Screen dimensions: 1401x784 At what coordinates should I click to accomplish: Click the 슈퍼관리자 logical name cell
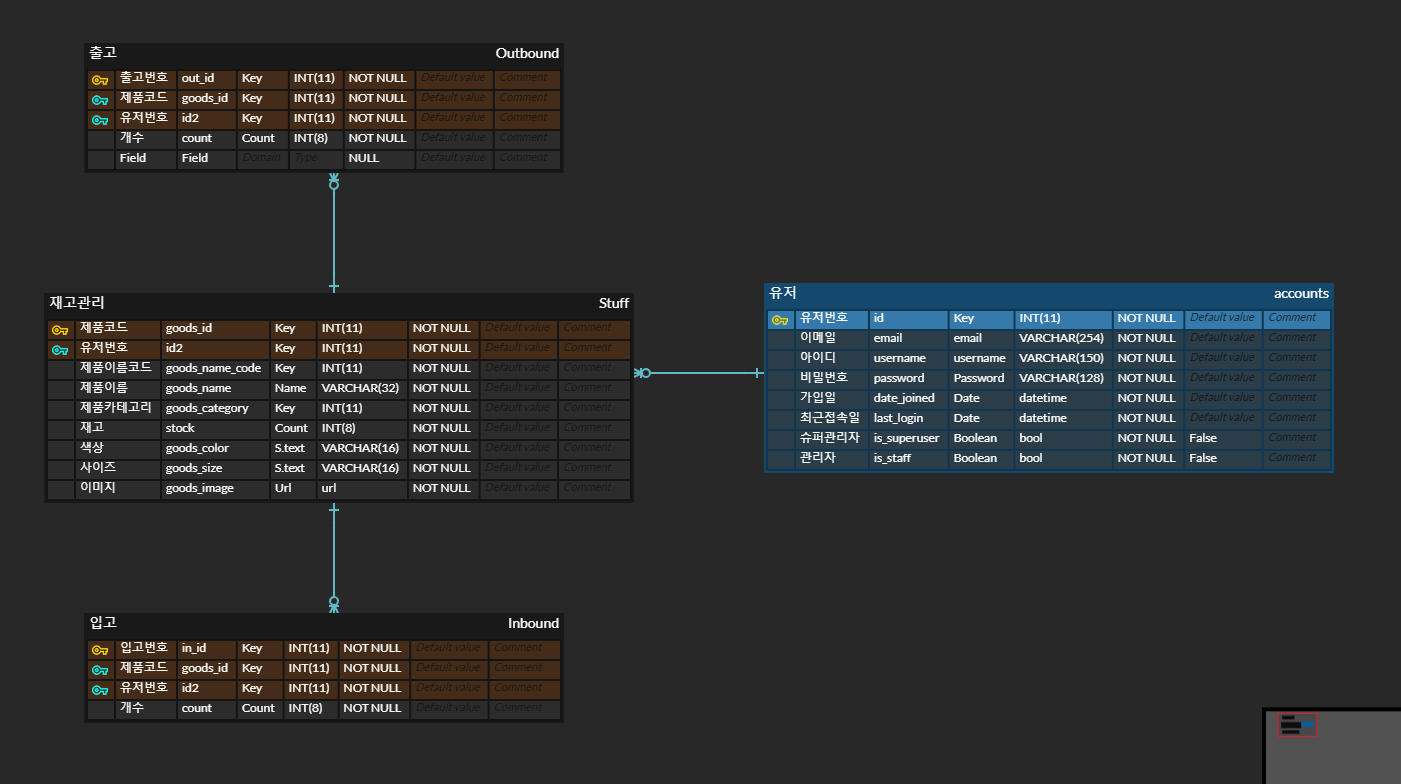pyautogui.click(x=832, y=438)
